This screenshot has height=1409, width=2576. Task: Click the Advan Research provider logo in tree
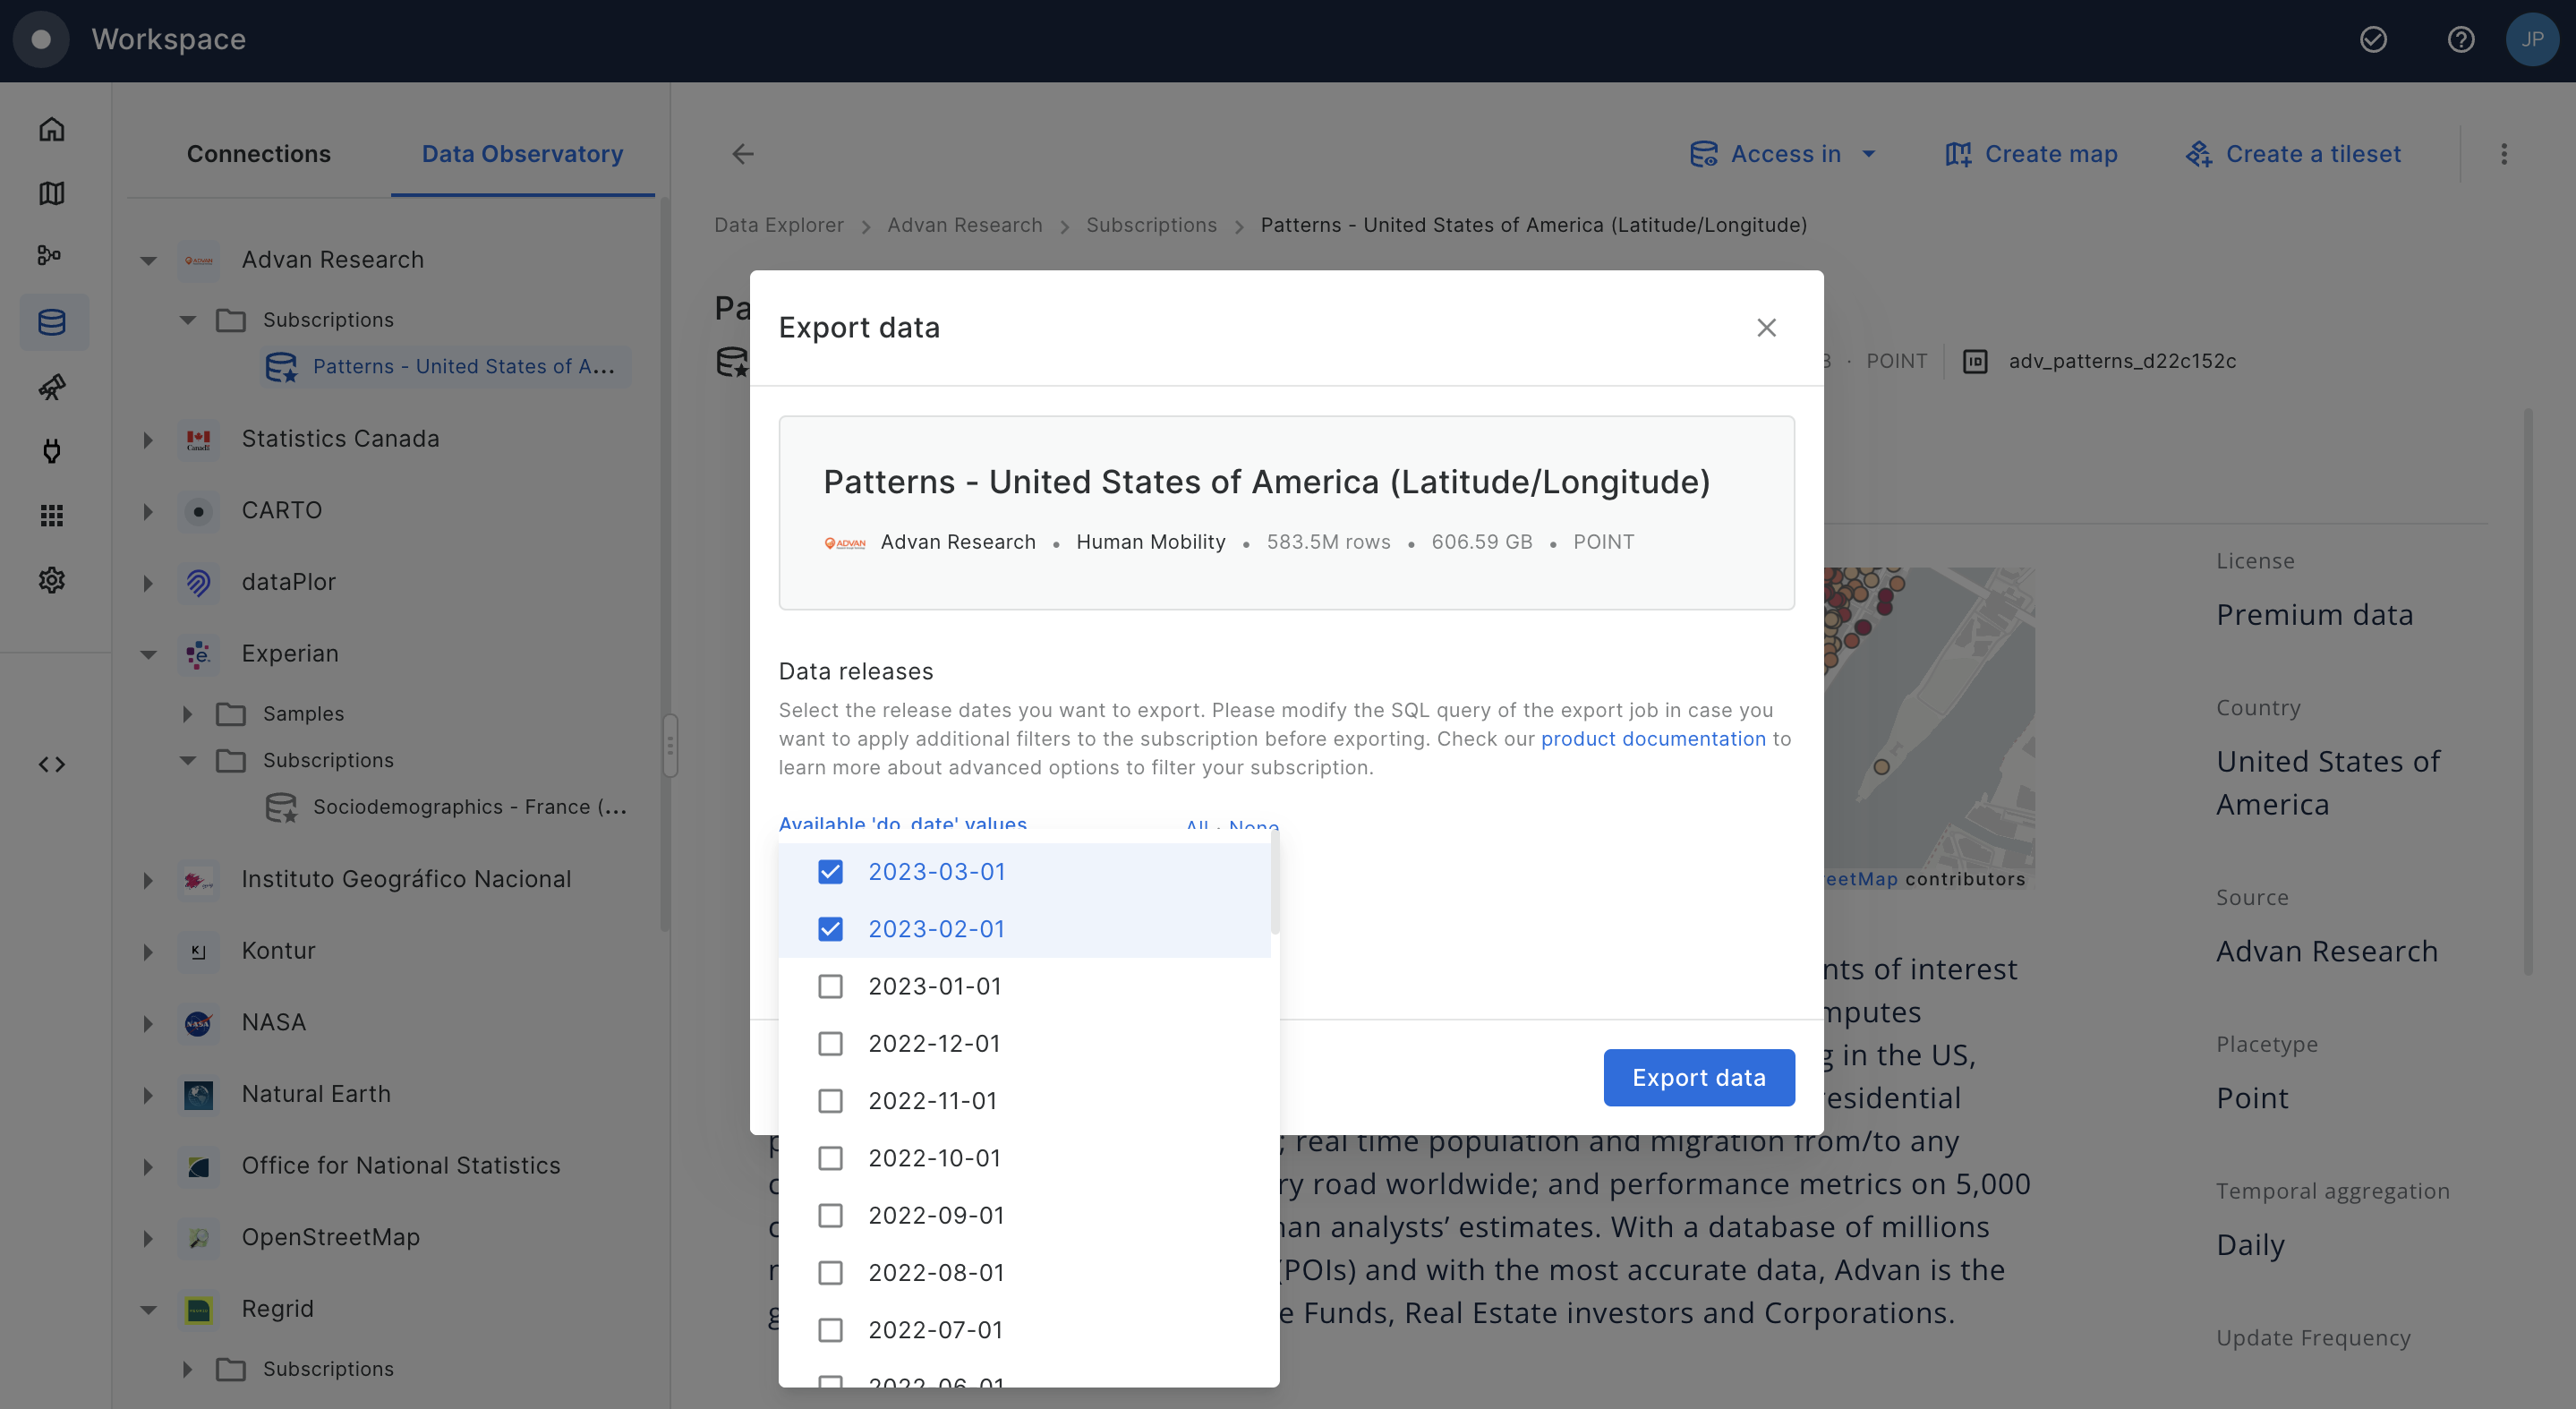tap(199, 260)
